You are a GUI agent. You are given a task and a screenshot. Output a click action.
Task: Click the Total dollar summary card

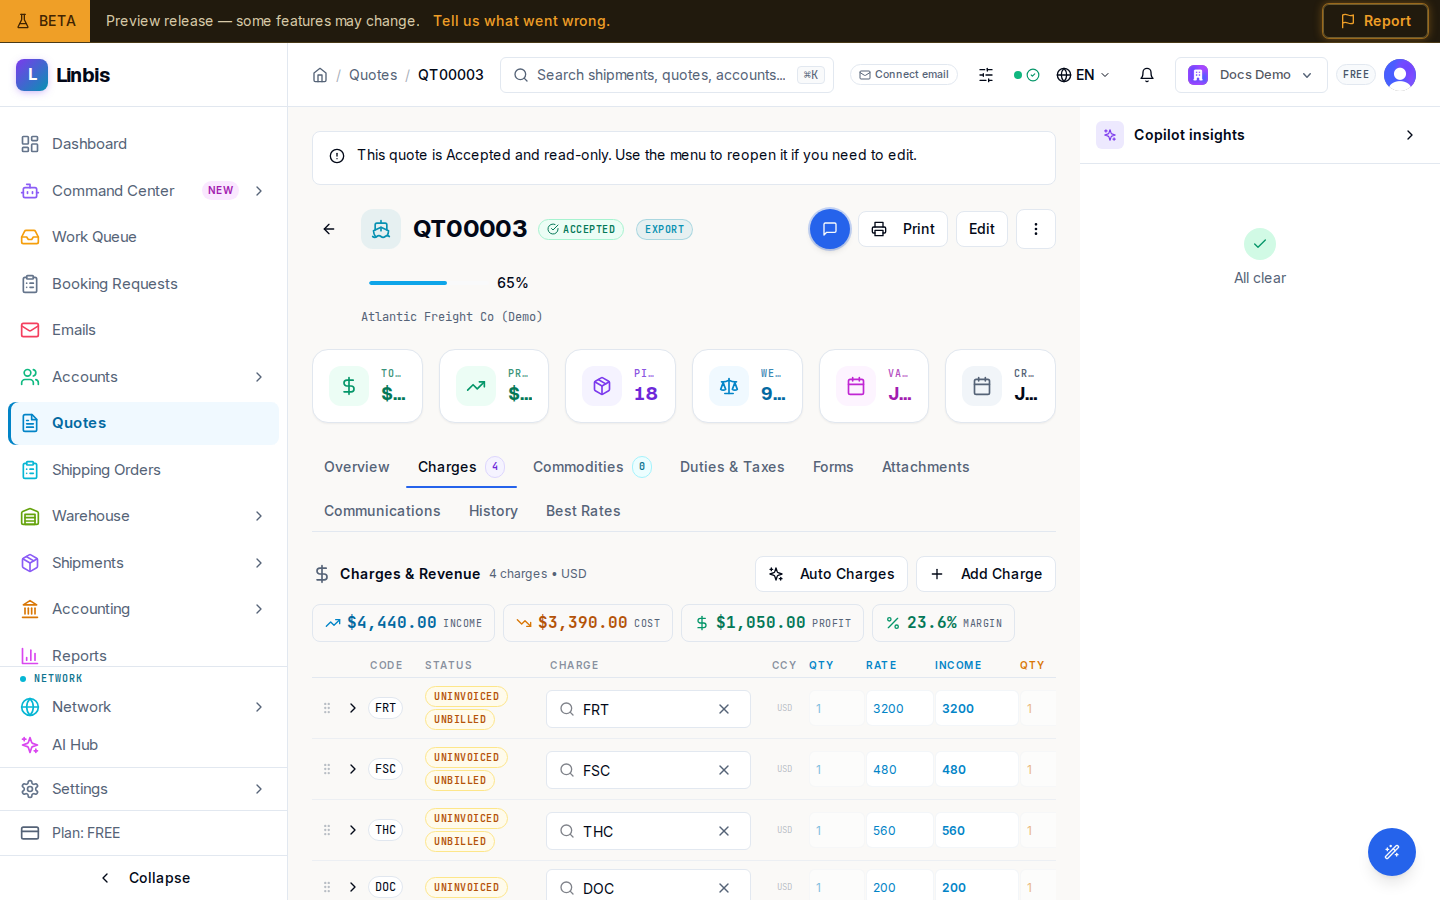click(368, 386)
